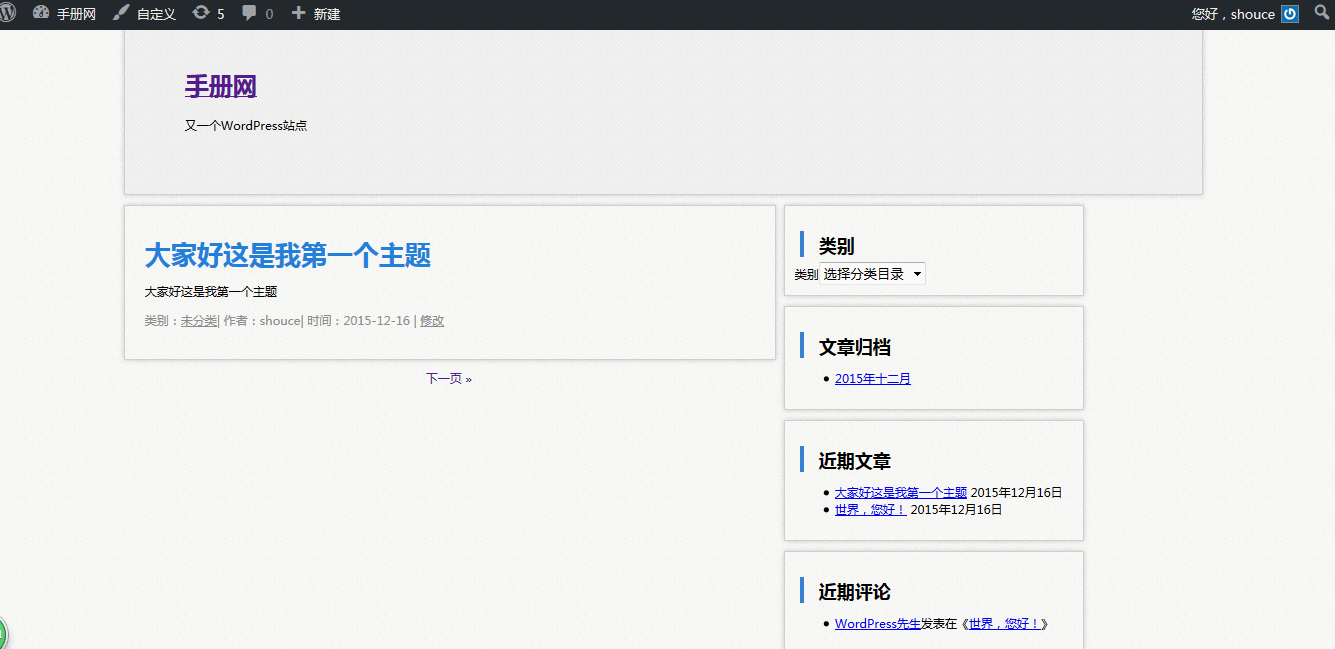
Task: Click the WordPress先生 commenter link
Action: click(x=877, y=624)
